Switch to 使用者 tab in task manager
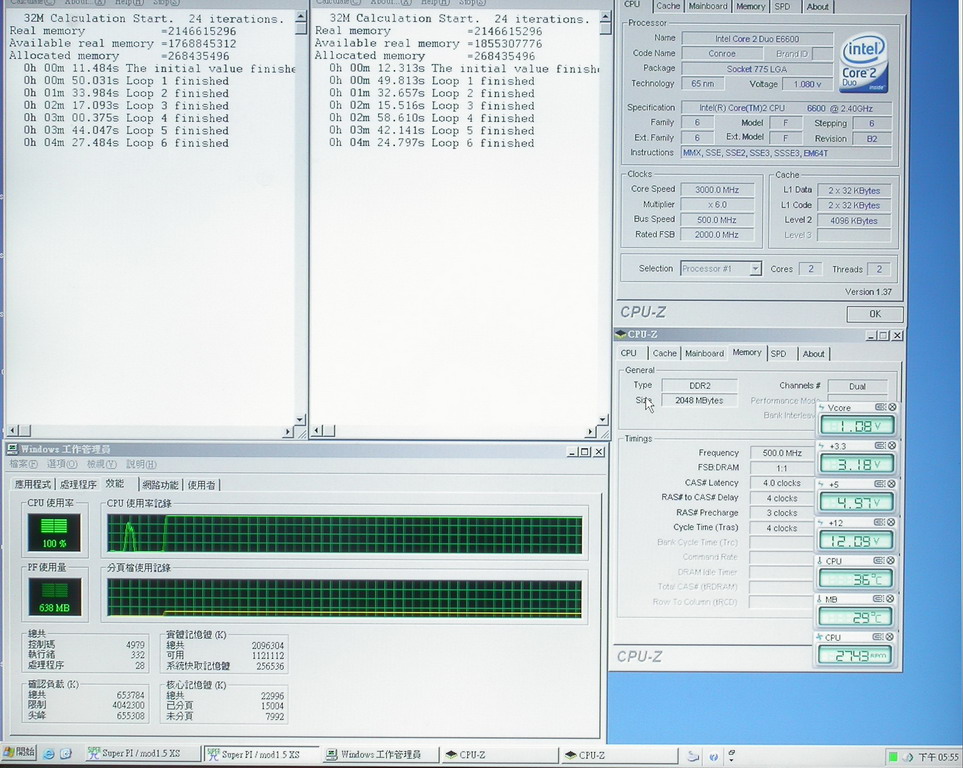Screen dimensions: 963x768 point(201,485)
